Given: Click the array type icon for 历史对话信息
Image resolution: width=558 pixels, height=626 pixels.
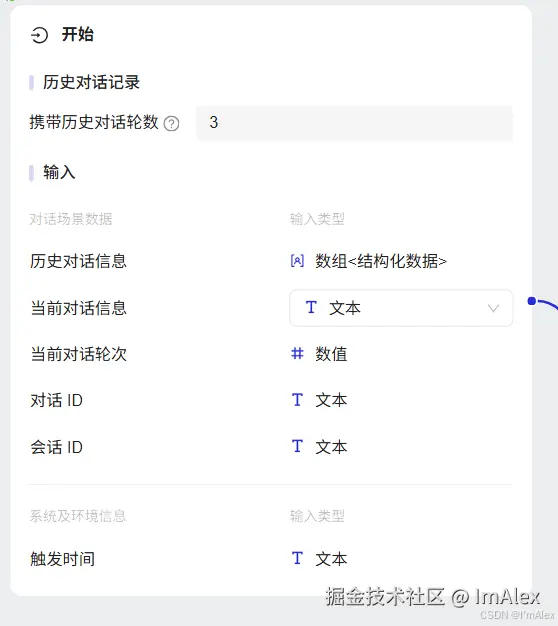Looking at the screenshot, I should click(x=297, y=261).
